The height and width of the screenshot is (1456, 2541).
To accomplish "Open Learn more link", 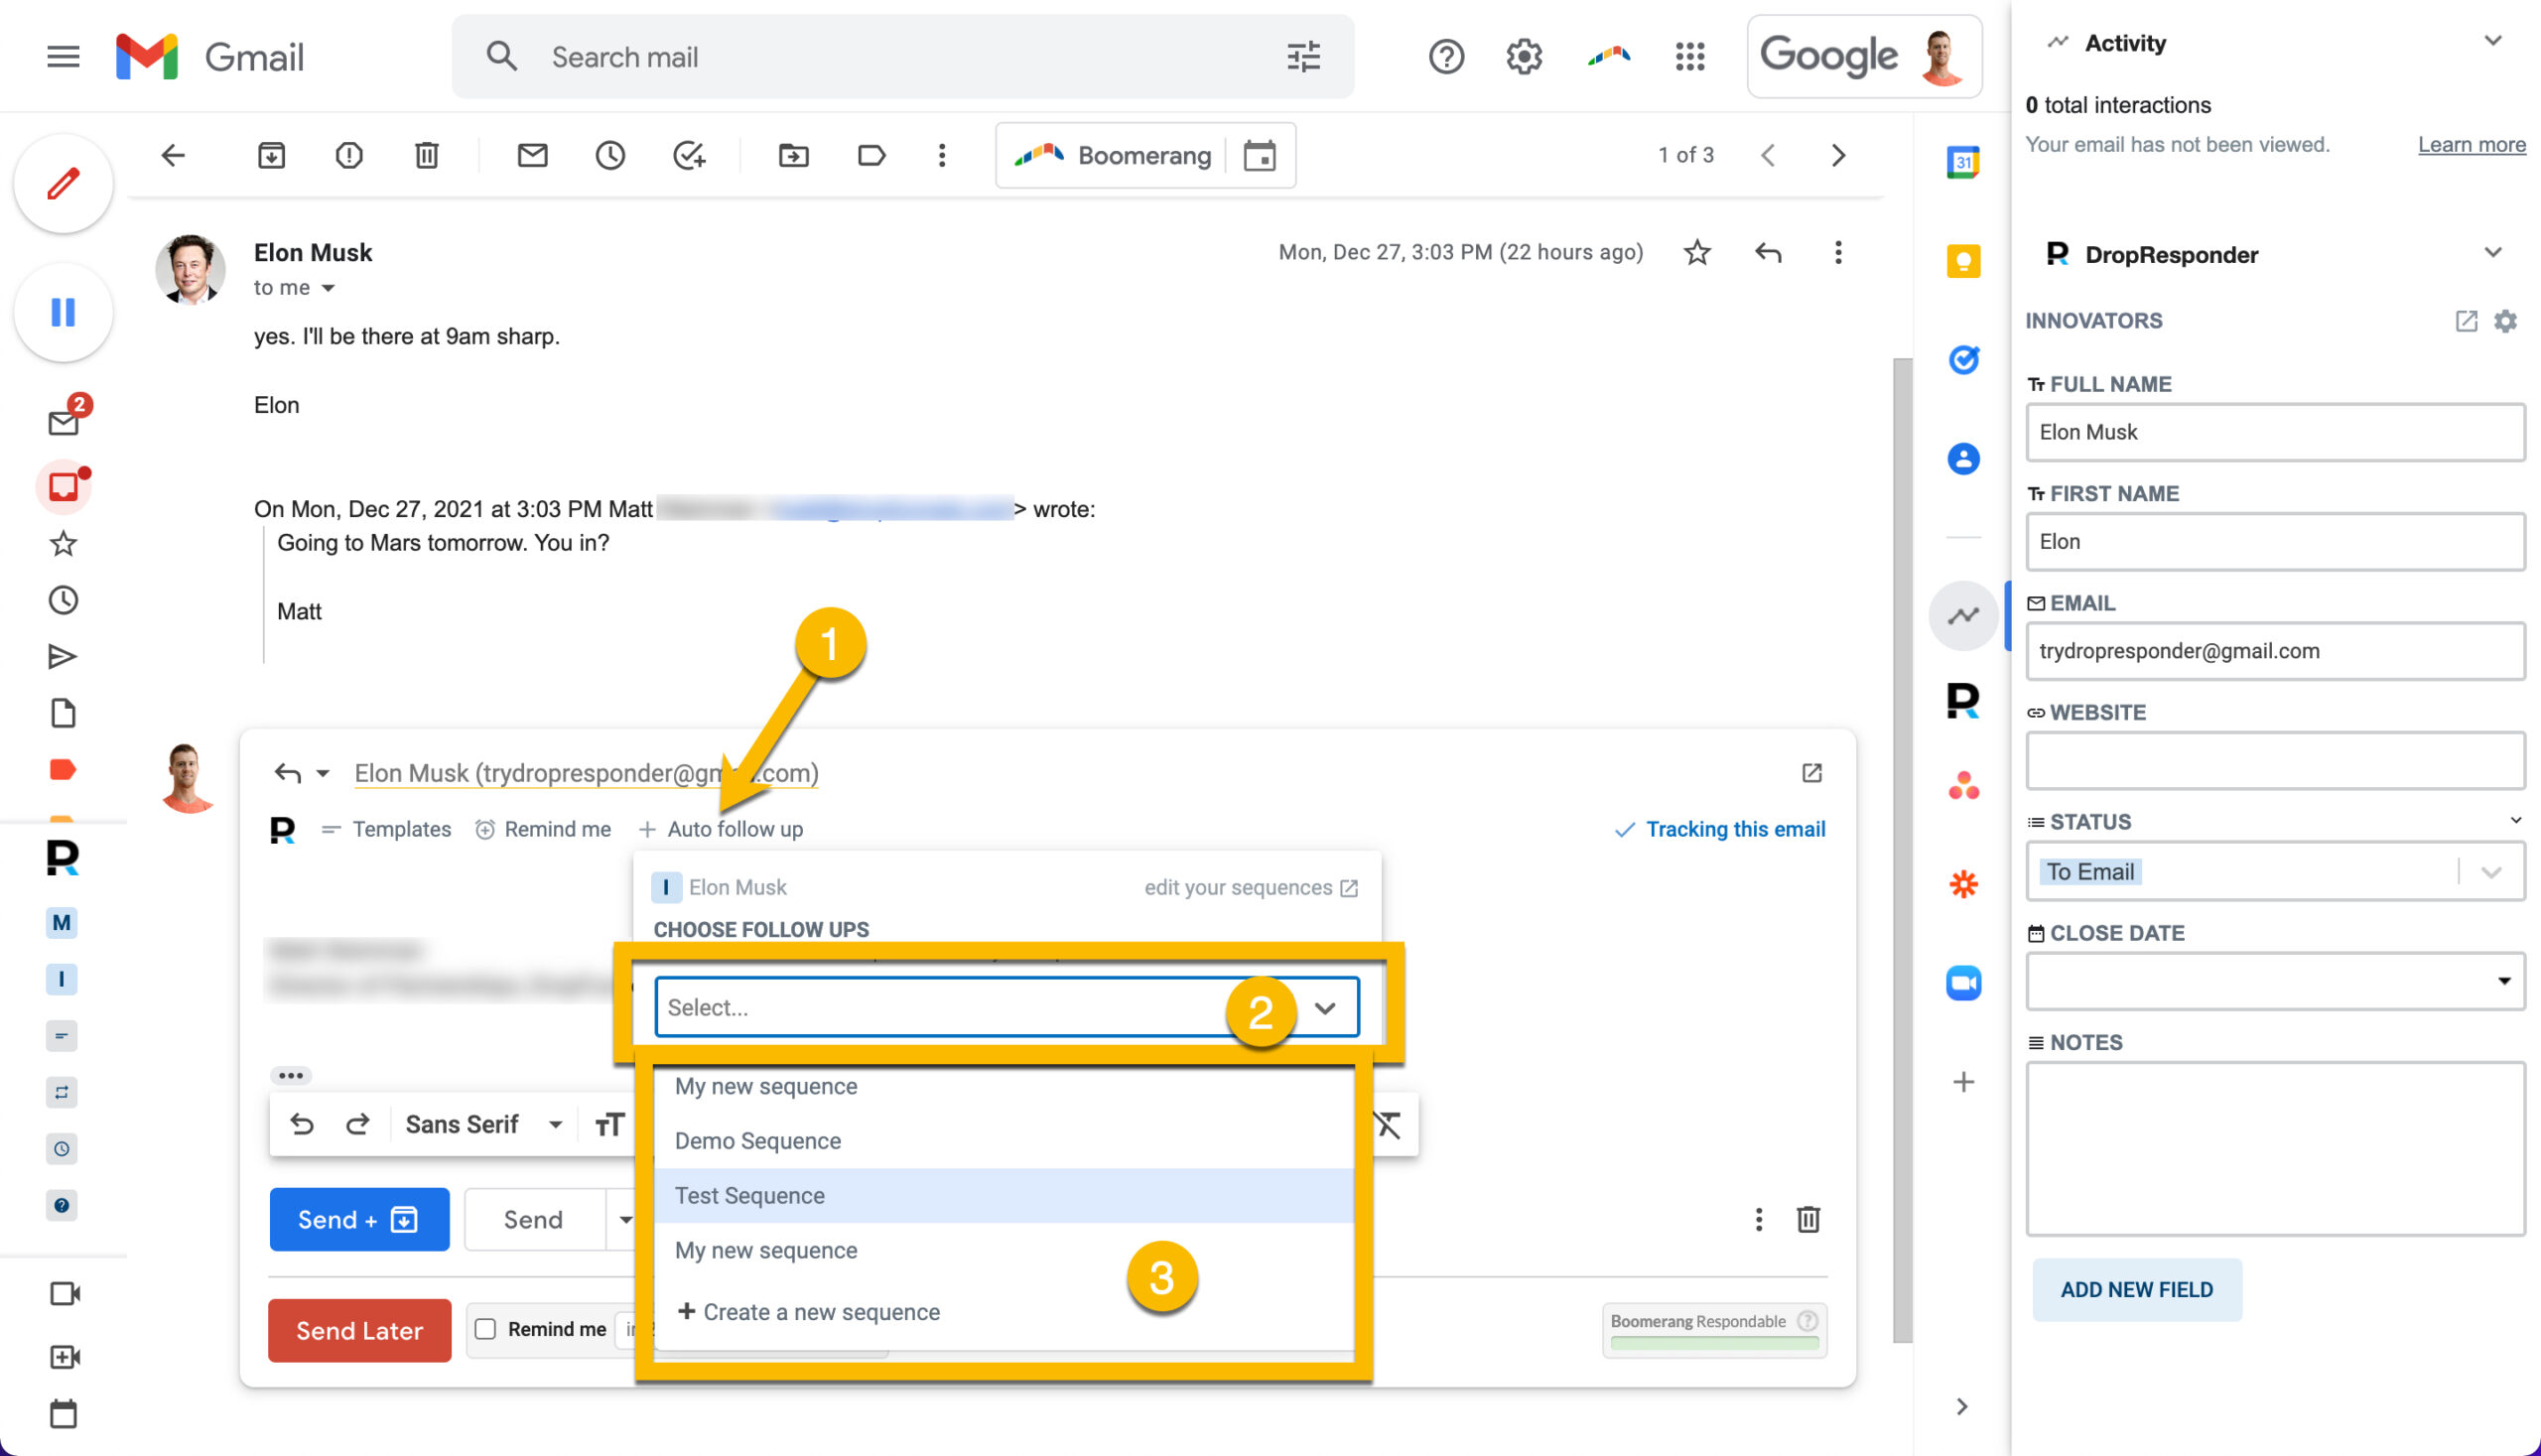I will tap(2471, 144).
